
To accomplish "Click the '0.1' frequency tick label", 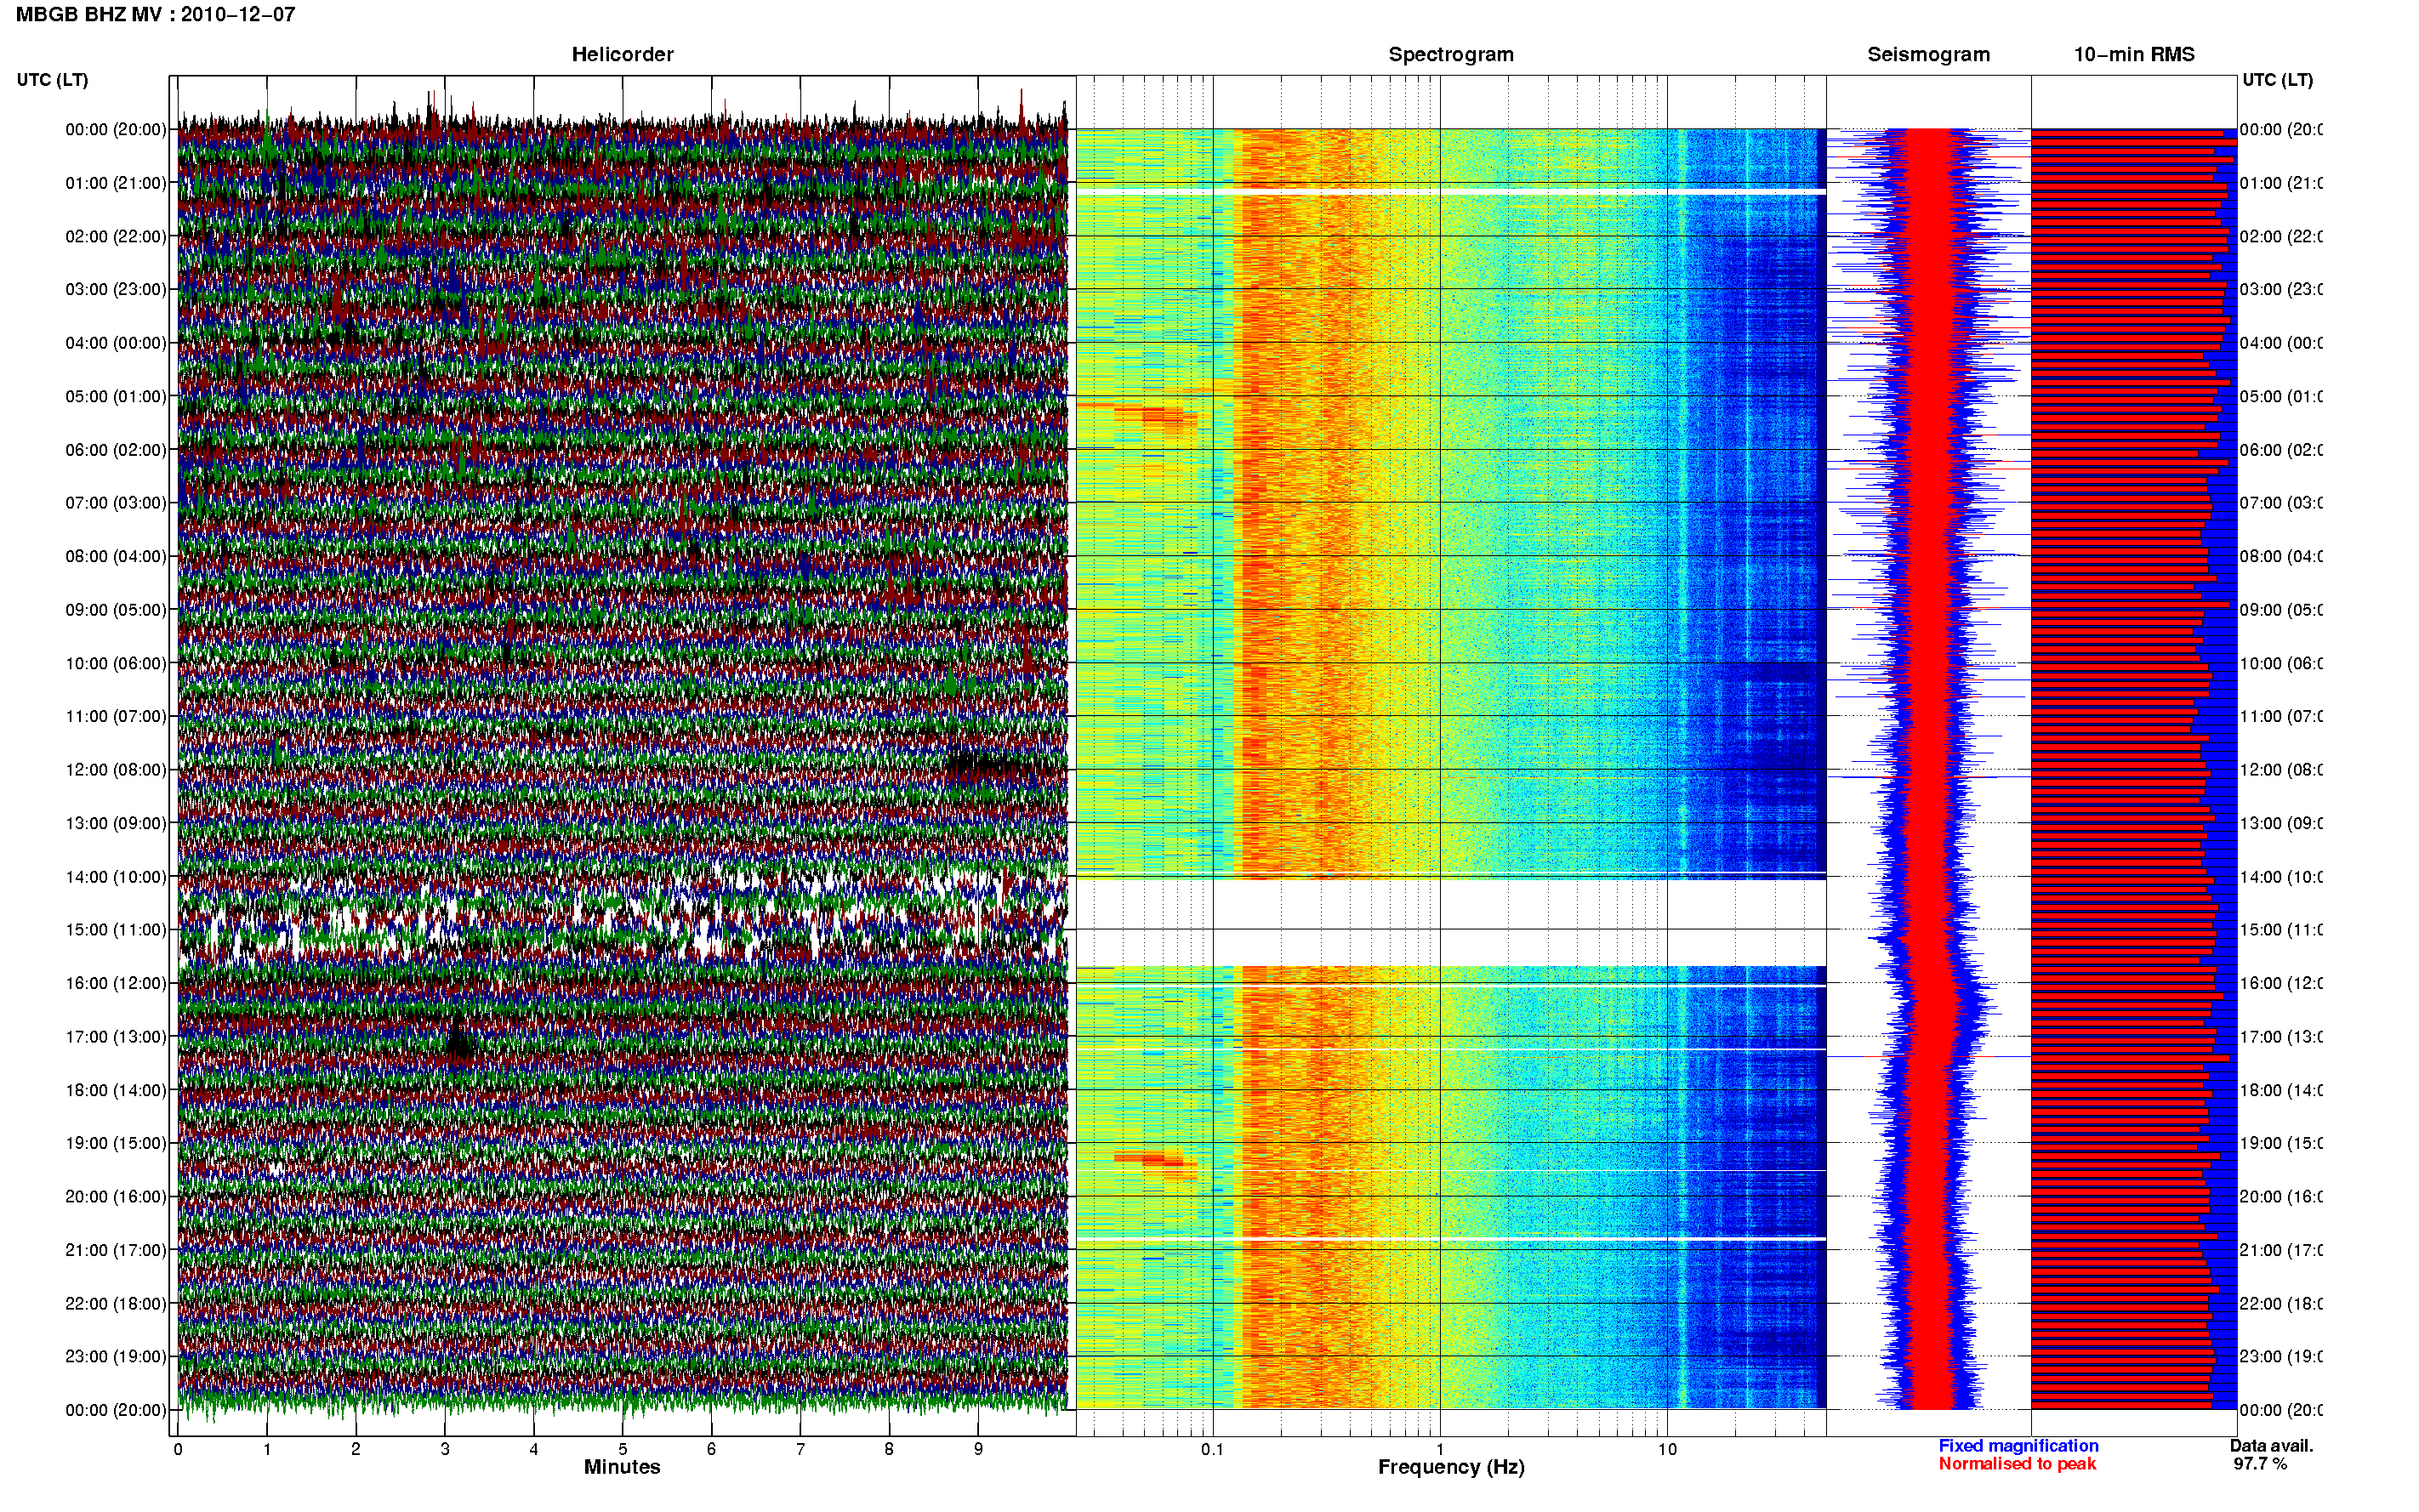I will [x=1212, y=1449].
